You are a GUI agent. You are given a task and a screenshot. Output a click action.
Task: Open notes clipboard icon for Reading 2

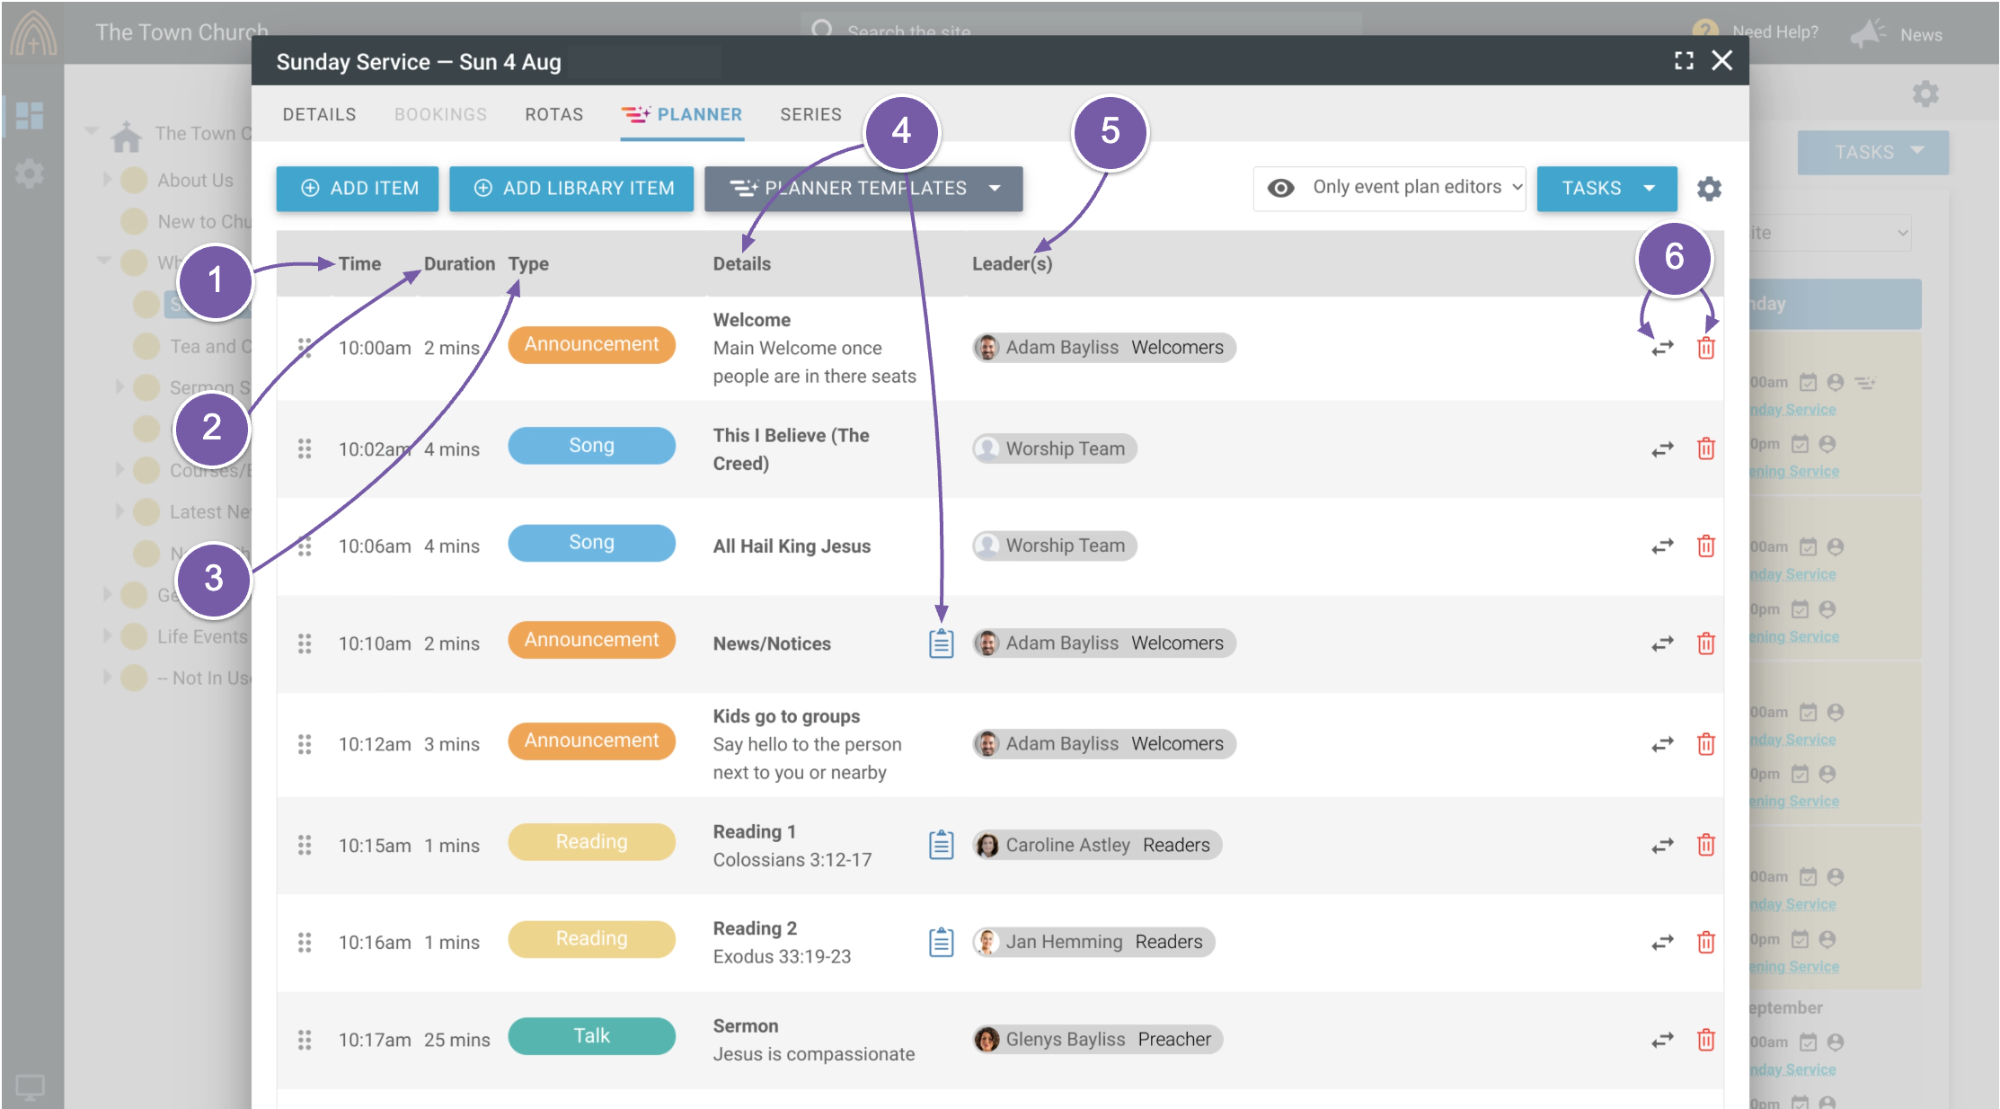coord(941,942)
